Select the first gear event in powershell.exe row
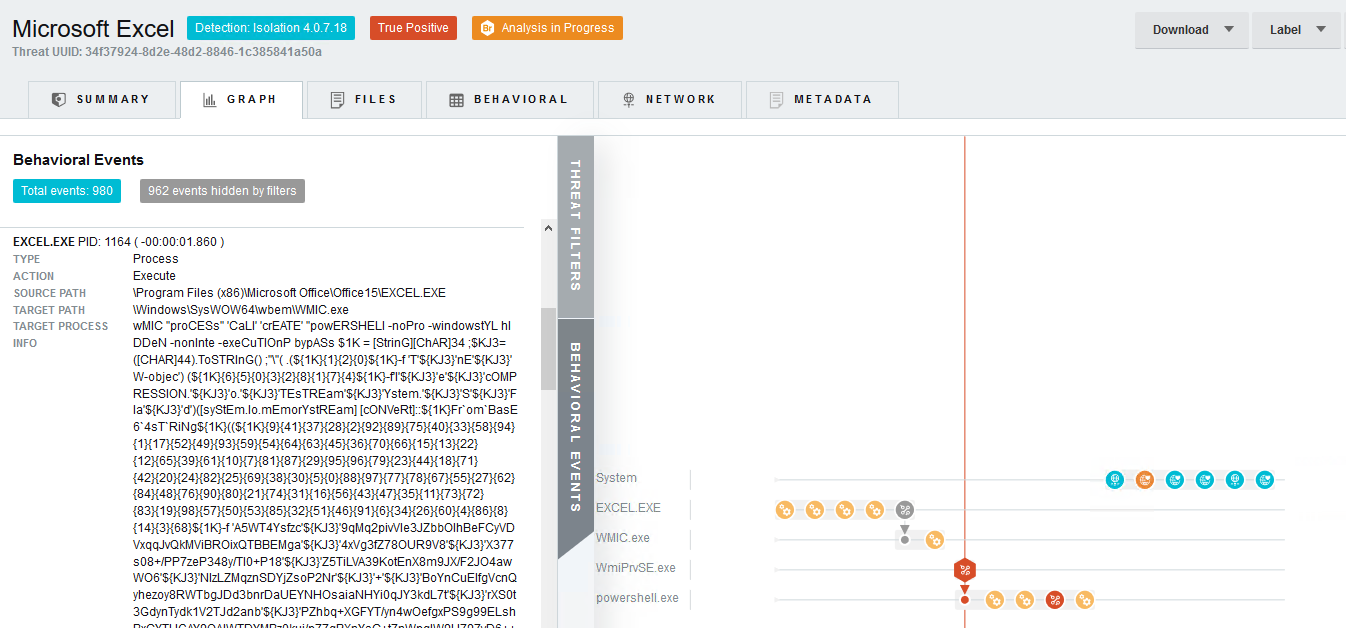 (995, 600)
